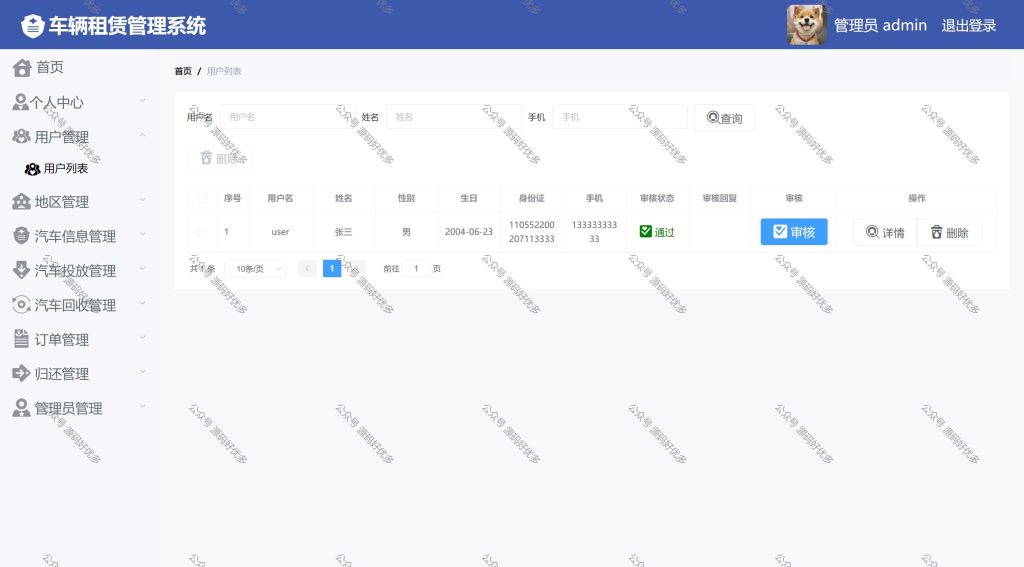1024x567 pixels.
Task: Click the admin avatar picture
Action: [807, 25]
